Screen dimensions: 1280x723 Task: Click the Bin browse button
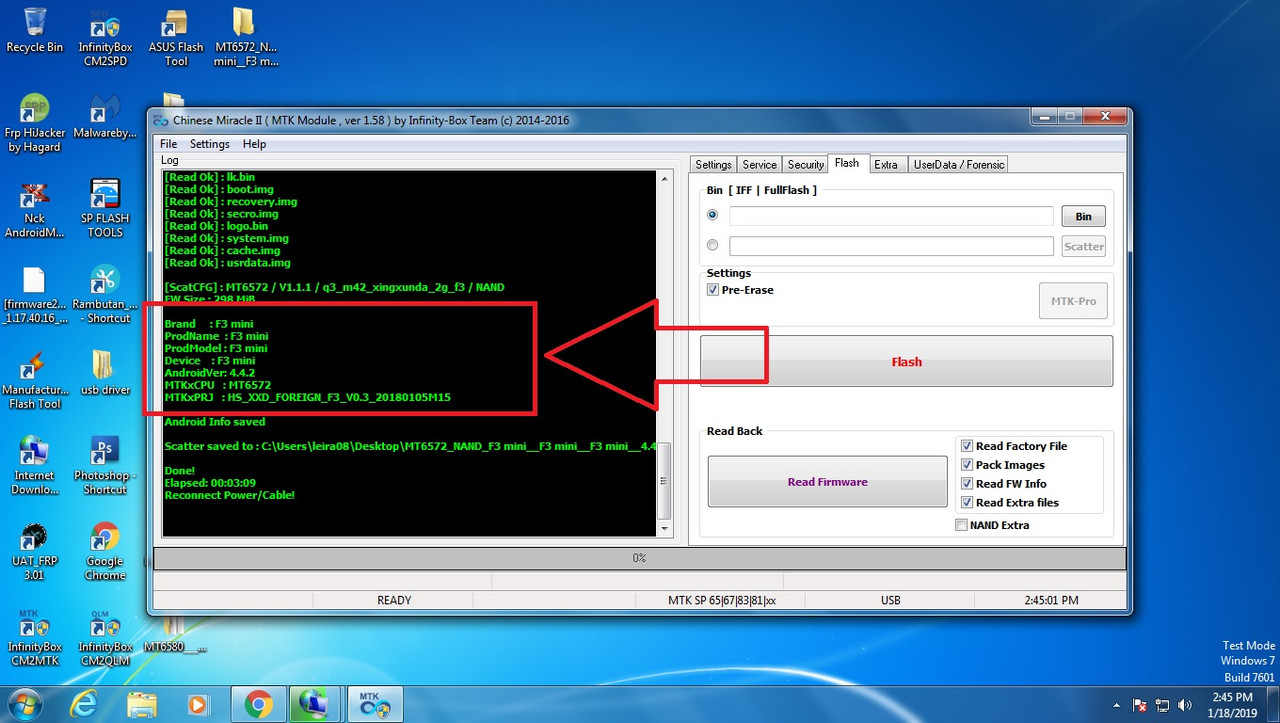coord(1084,216)
